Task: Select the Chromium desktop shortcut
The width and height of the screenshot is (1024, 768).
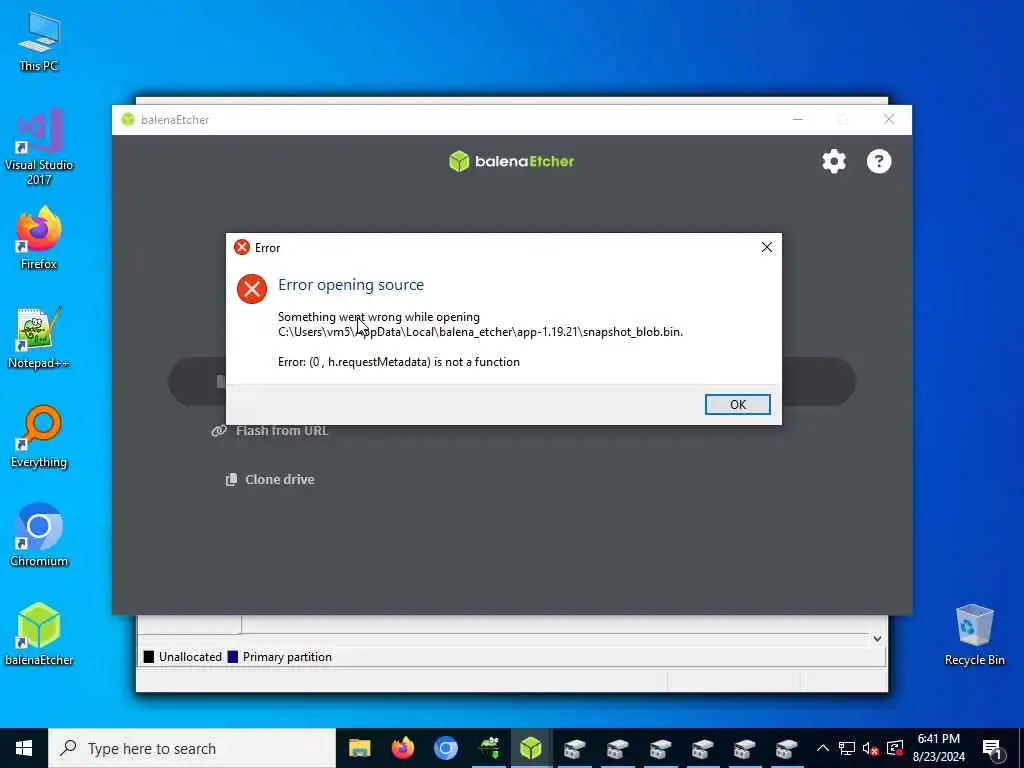Action: (39, 536)
